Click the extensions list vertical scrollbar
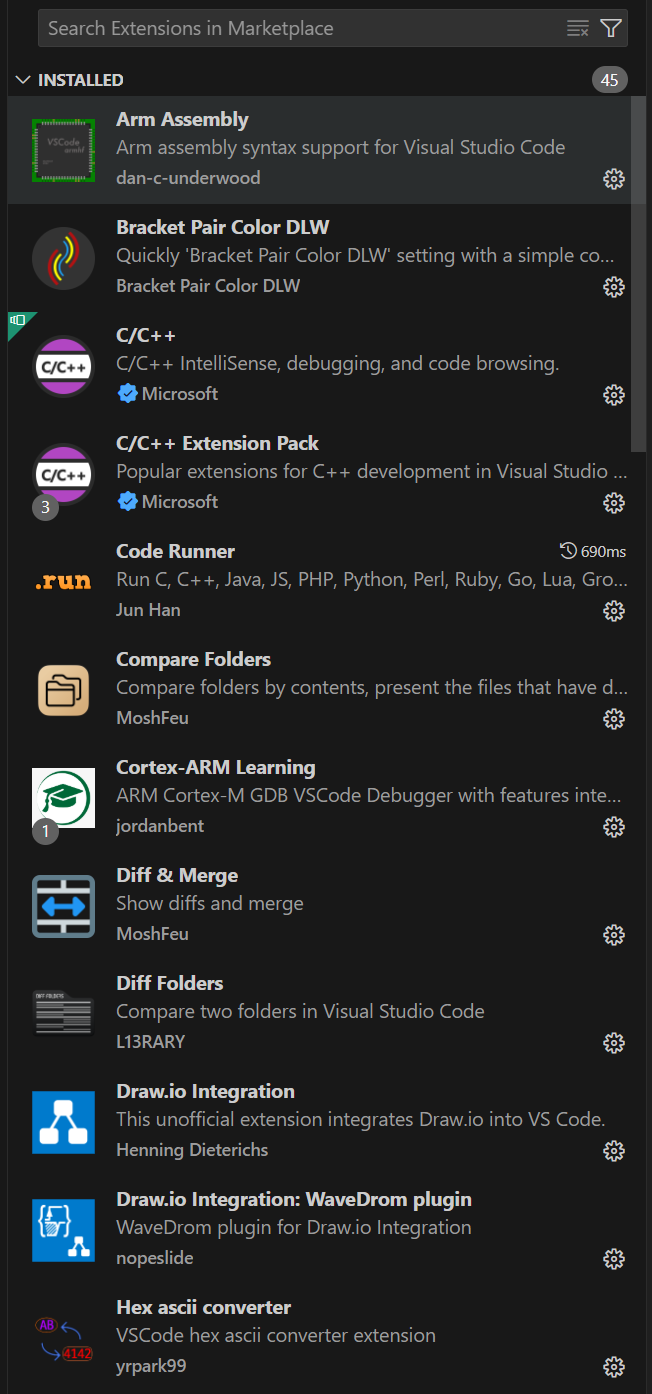The width and height of the screenshot is (652, 1394). tap(639, 274)
